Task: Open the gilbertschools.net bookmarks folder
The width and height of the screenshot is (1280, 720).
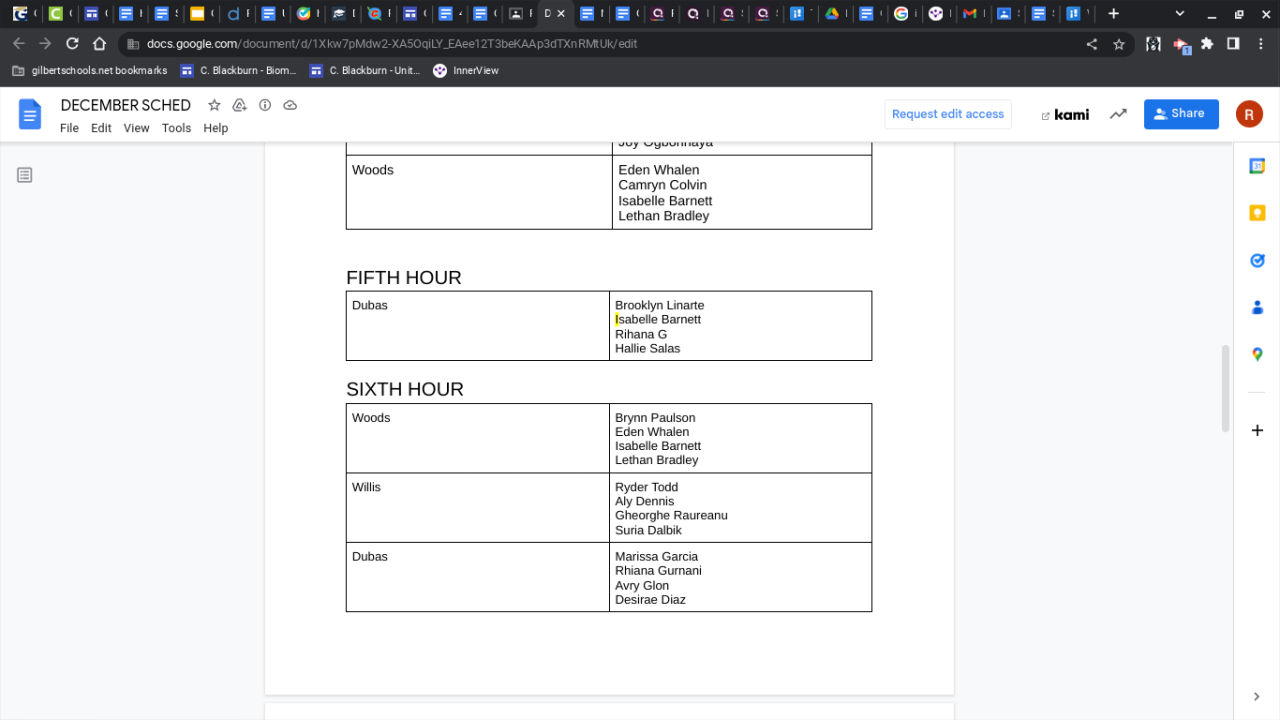Action: point(90,71)
